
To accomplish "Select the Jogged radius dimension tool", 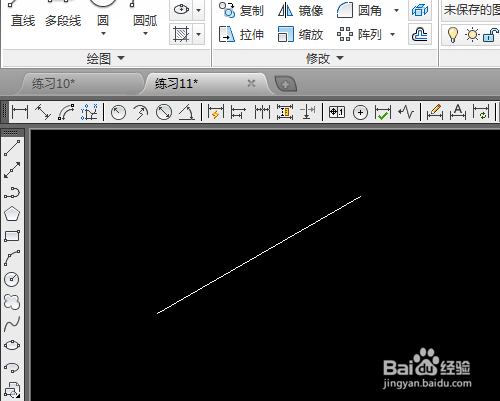I will point(141,112).
